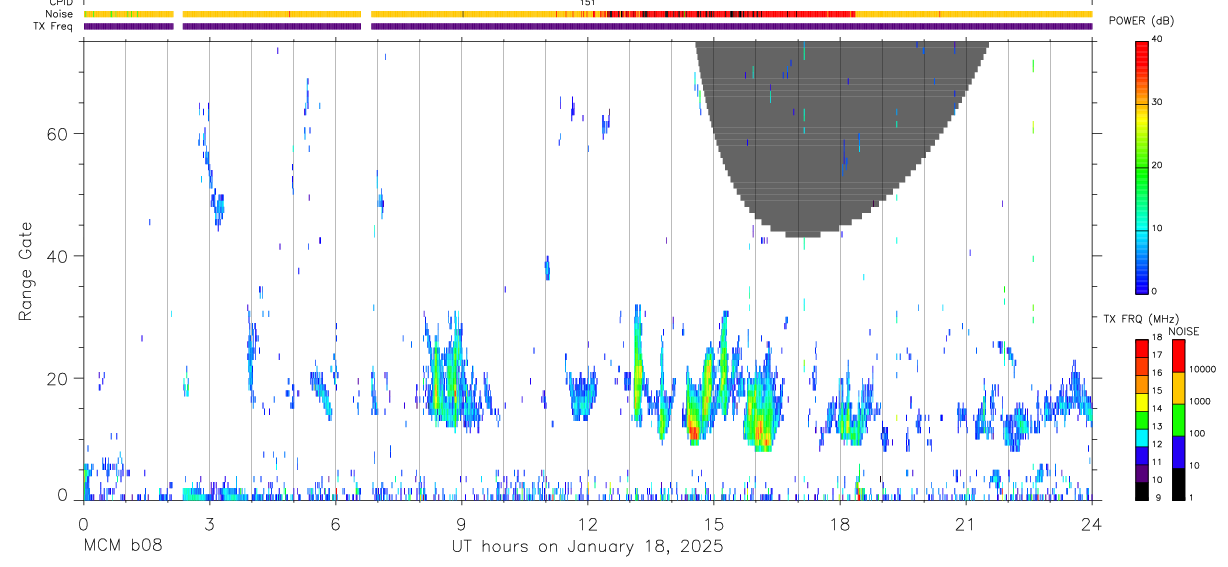Click hour 3 on the UT axis
This screenshot has height=567, width=1228.
pyautogui.click(x=209, y=522)
